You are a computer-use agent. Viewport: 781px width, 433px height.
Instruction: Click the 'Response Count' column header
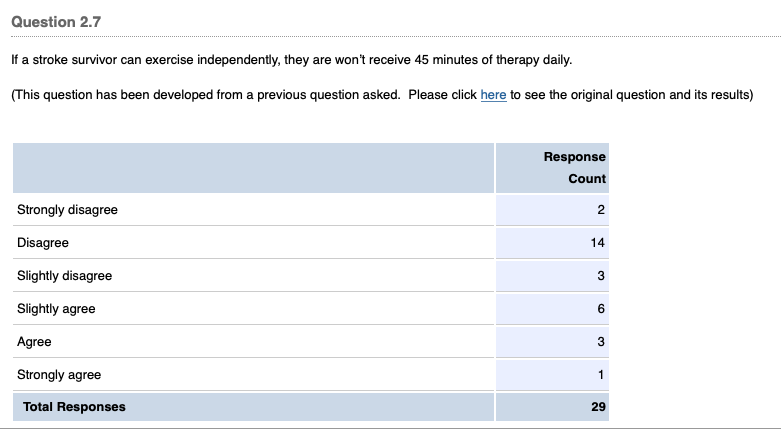[x=574, y=168]
